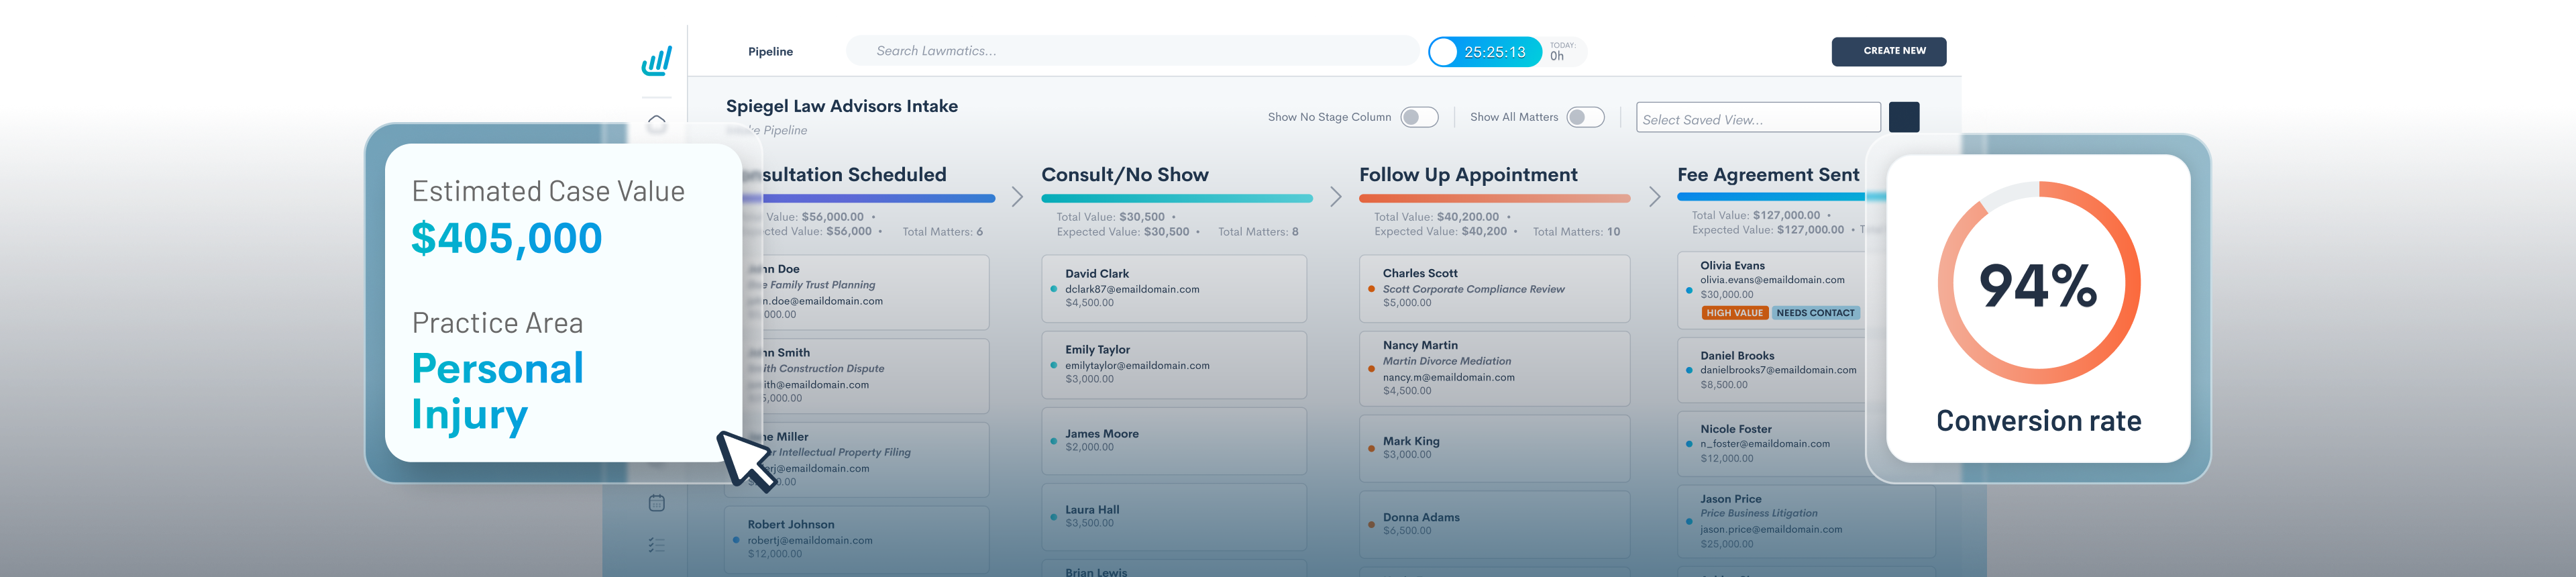Viewport: 2576px width, 577px height.
Task: Open the Jason Price matter card
Action: [1806, 521]
